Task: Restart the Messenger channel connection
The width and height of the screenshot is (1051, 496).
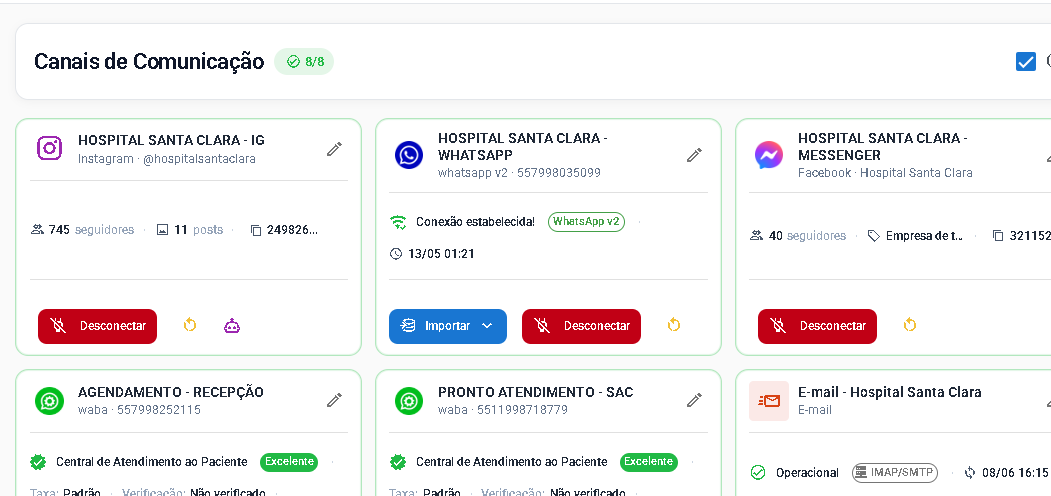Action: (x=910, y=326)
